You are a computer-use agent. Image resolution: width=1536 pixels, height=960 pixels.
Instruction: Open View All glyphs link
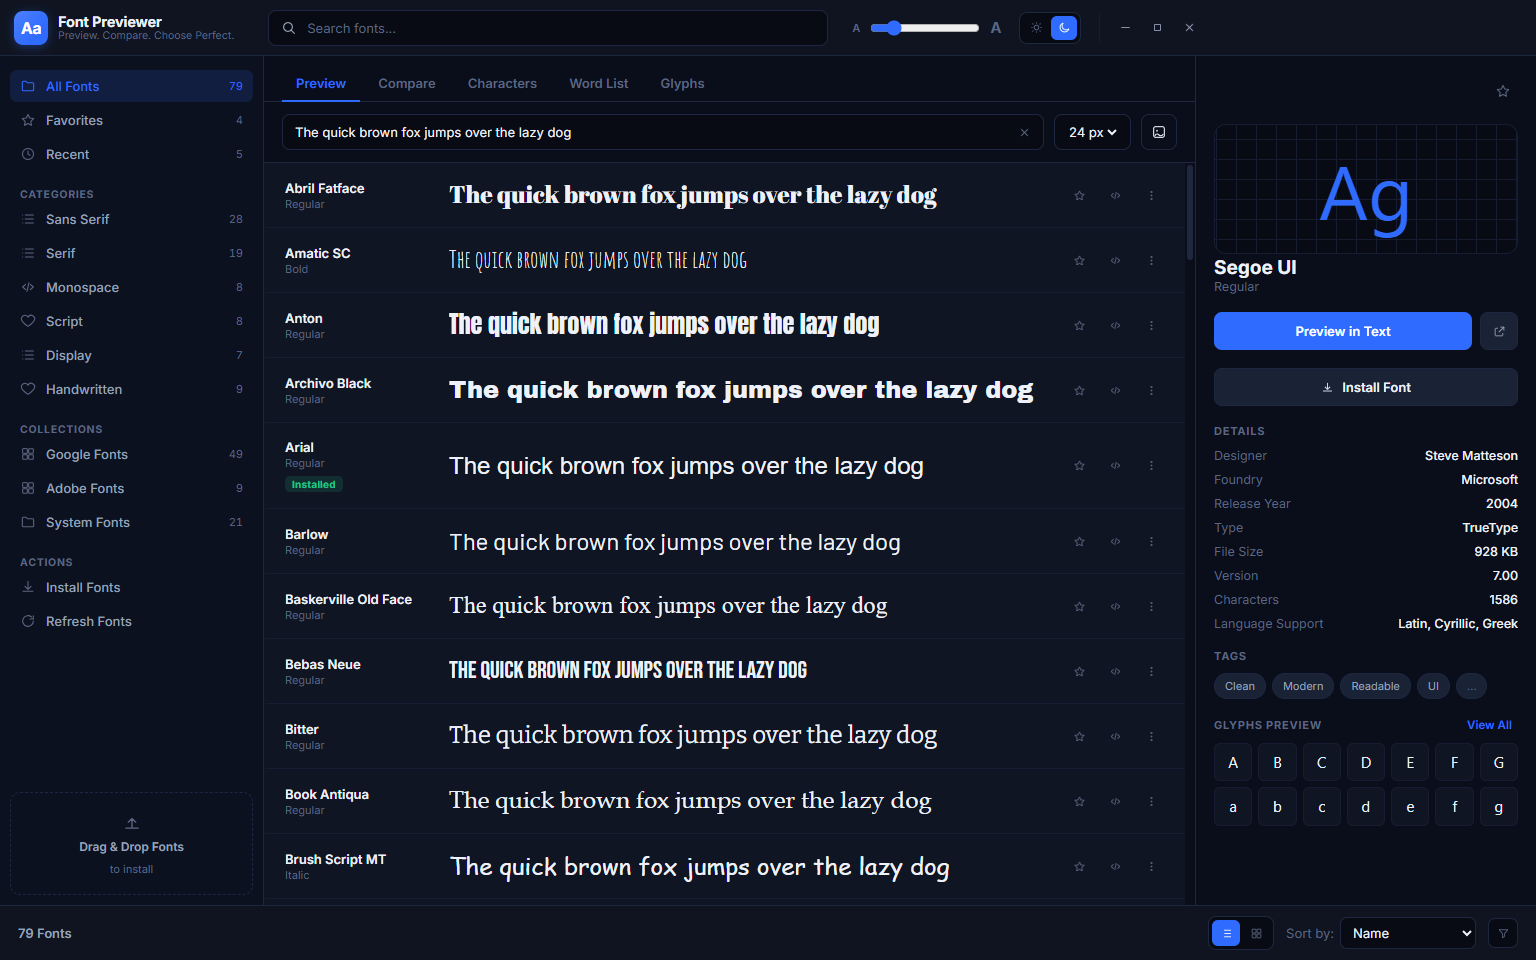coord(1489,725)
